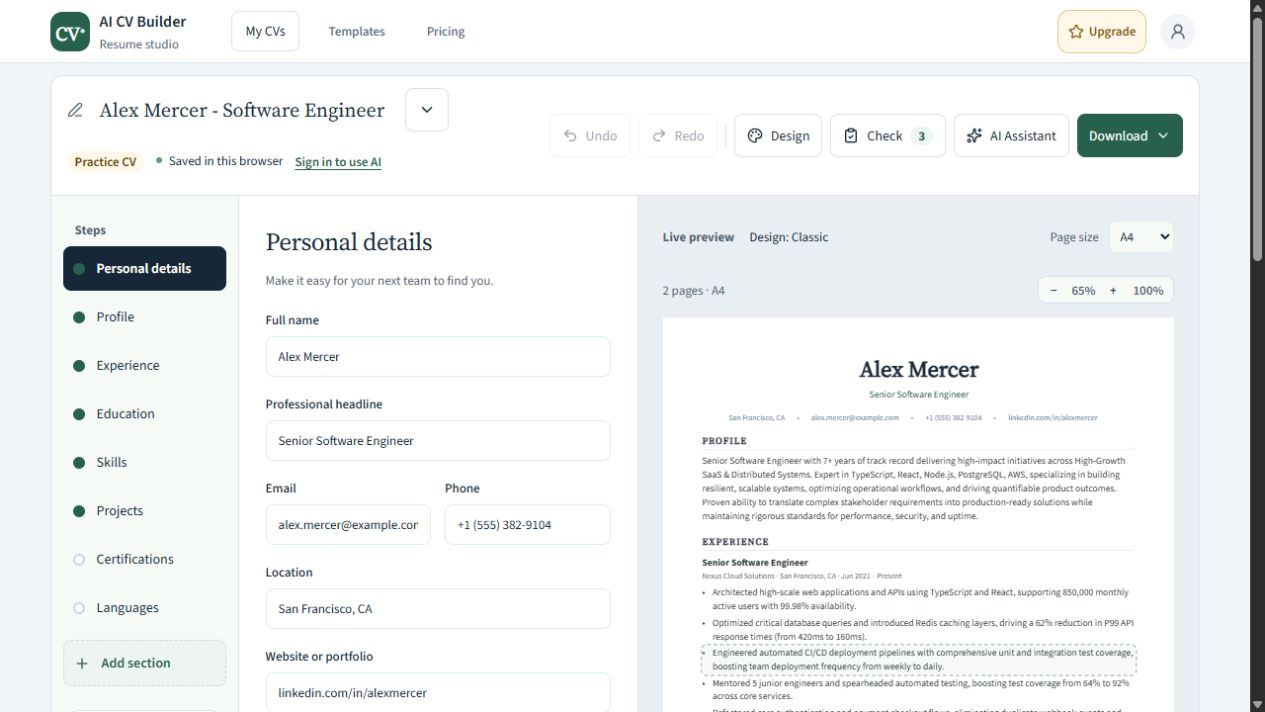Zoom out the preview with the minus icon
The image size is (1265, 712).
[1053, 290]
